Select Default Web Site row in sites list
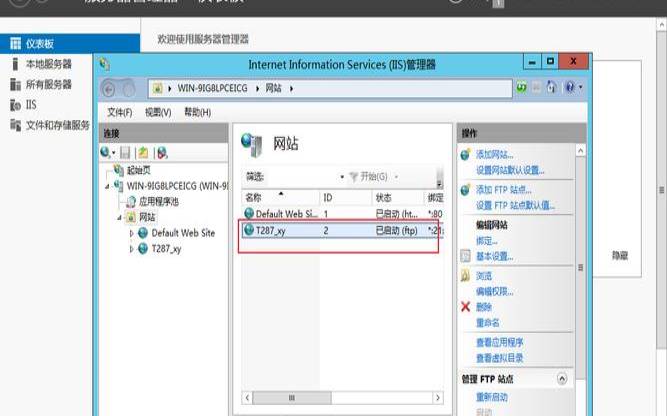Image resolution: width=667 pixels, height=416 pixels. click(x=343, y=214)
